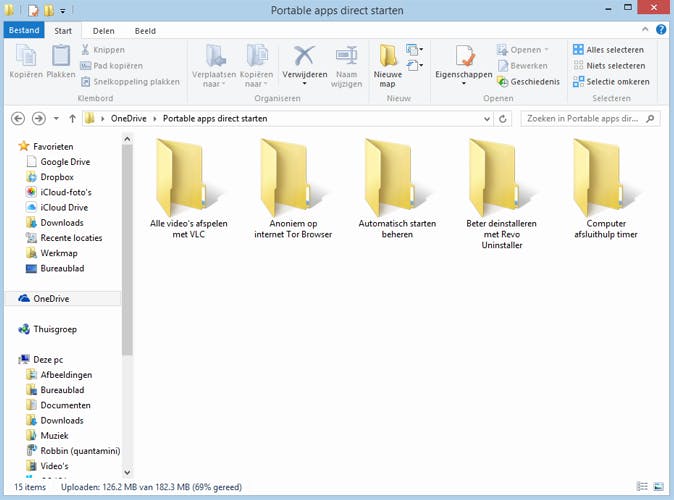Select the Computer afsluithulp timer folder
The image size is (674, 500).
(x=606, y=189)
